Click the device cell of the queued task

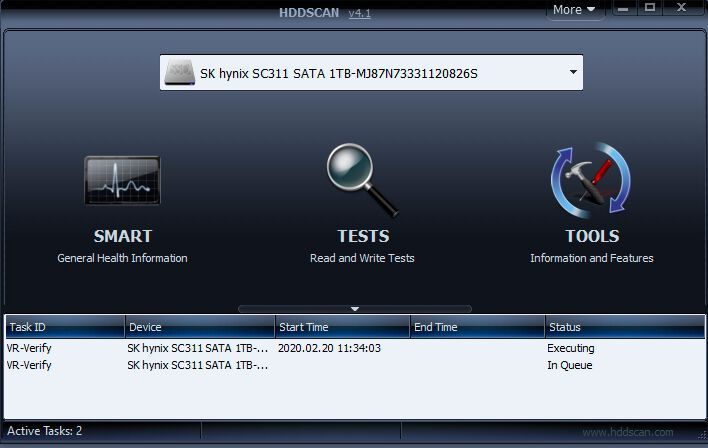tap(198, 365)
